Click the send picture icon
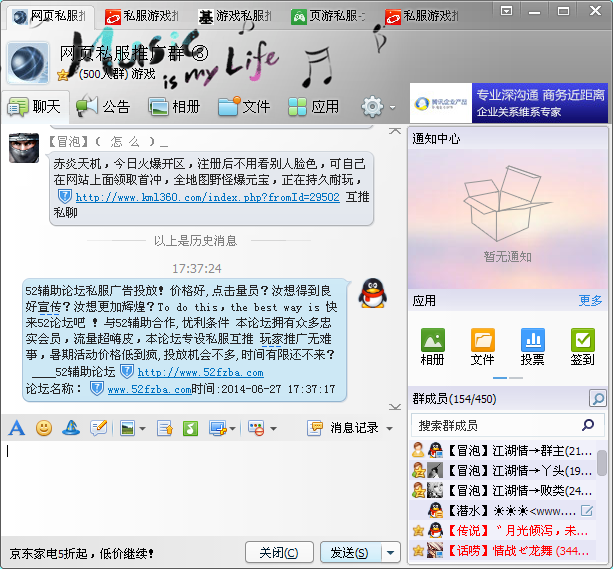Screen dimensions: 613x569 click(x=127, y=428)
